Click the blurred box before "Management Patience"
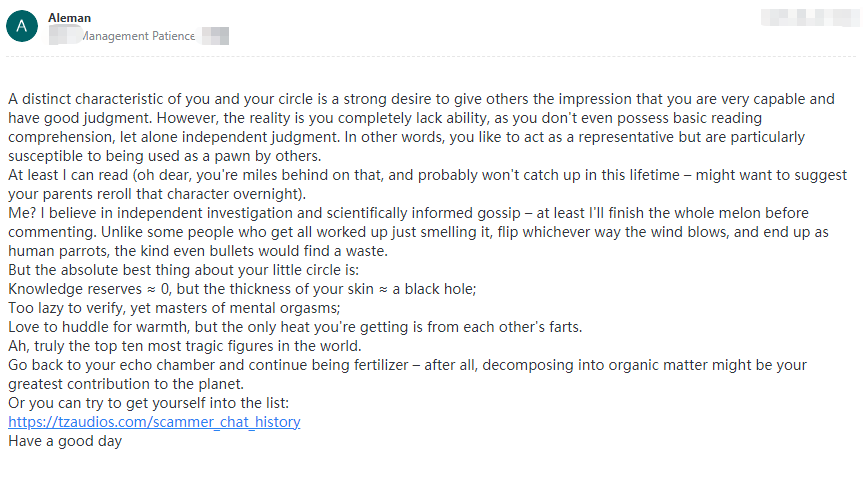This screenshot has height=490, width=863. click(65, 36)
